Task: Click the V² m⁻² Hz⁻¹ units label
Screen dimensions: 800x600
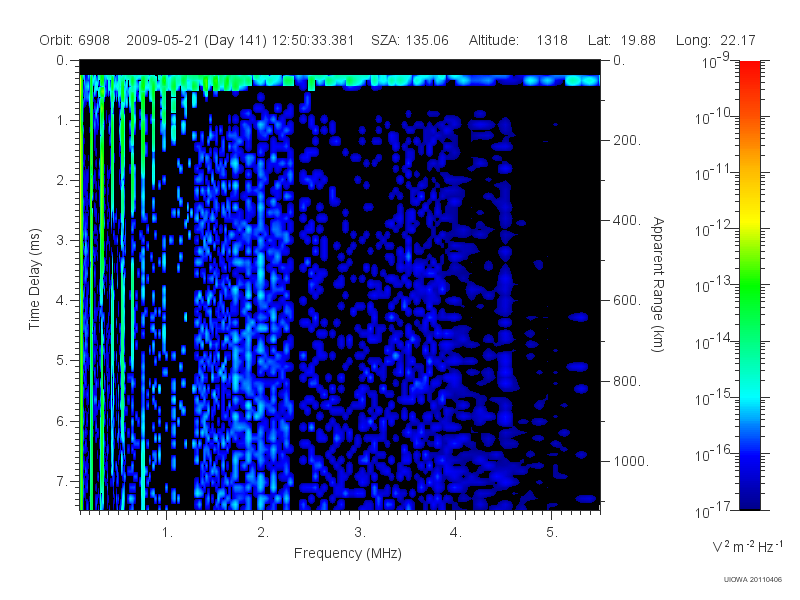Action: (747, 546)
